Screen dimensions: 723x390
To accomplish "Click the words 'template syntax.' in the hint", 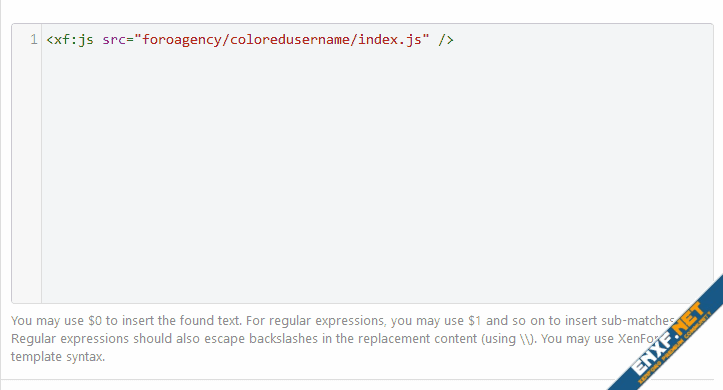I will click(58, 357).
